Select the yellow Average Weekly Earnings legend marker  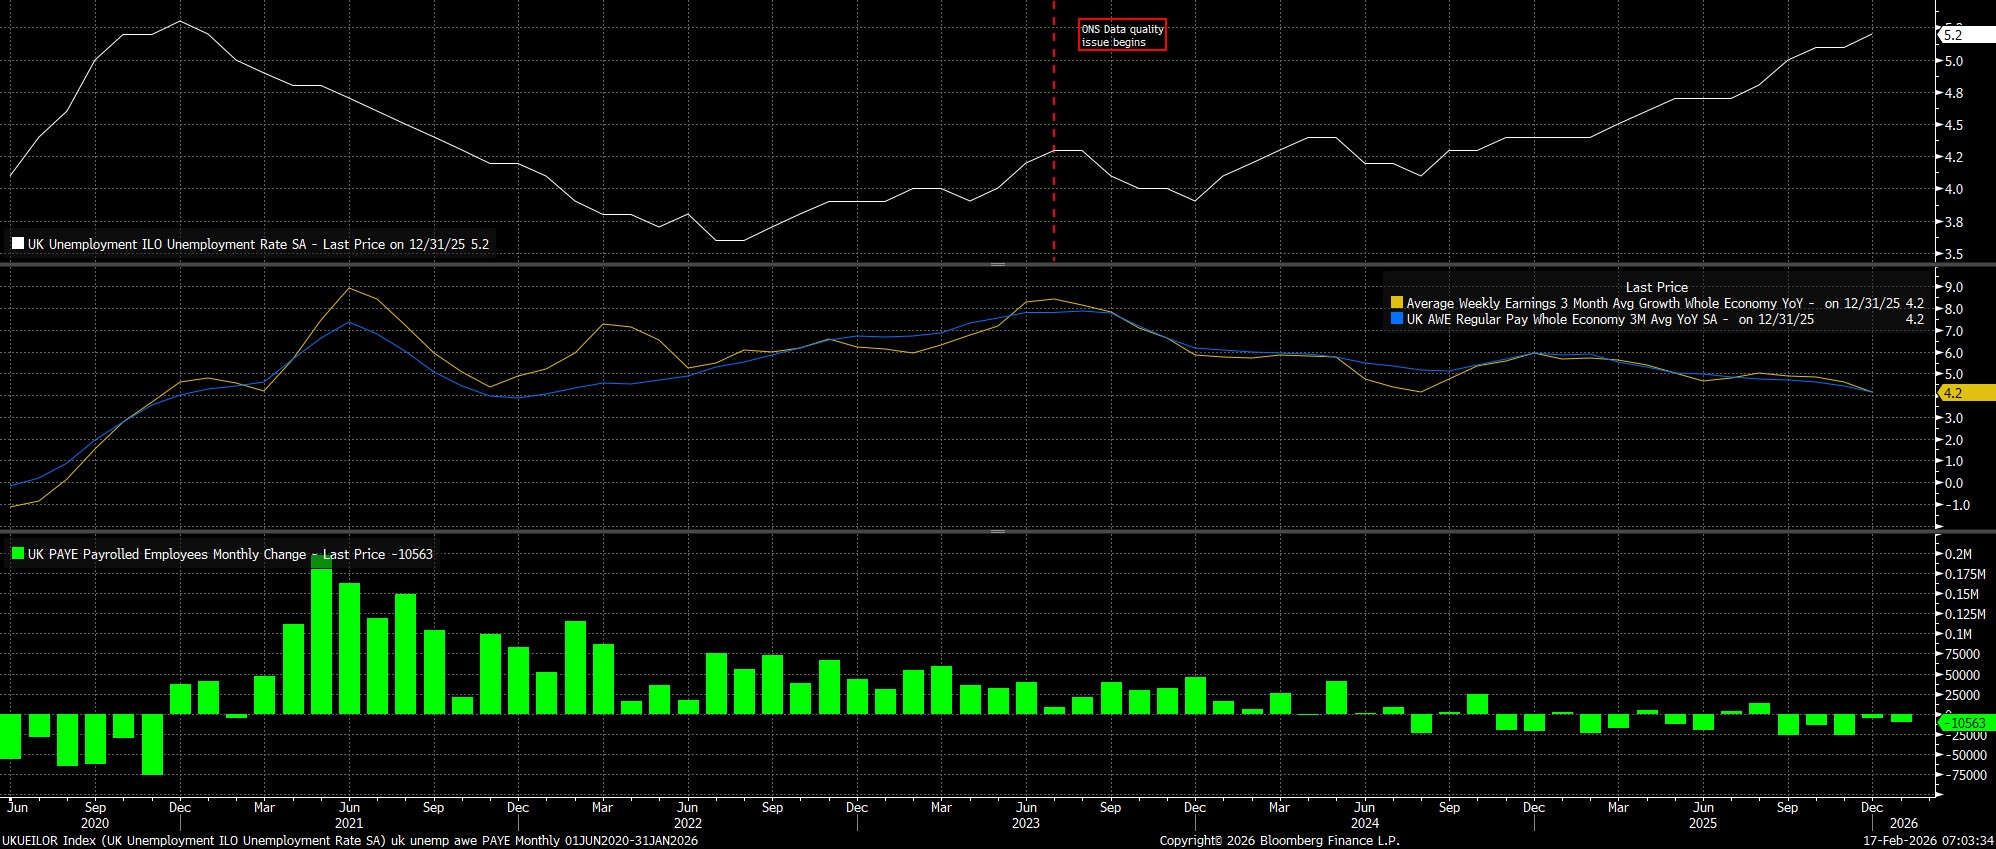(x=1397, y=303)
